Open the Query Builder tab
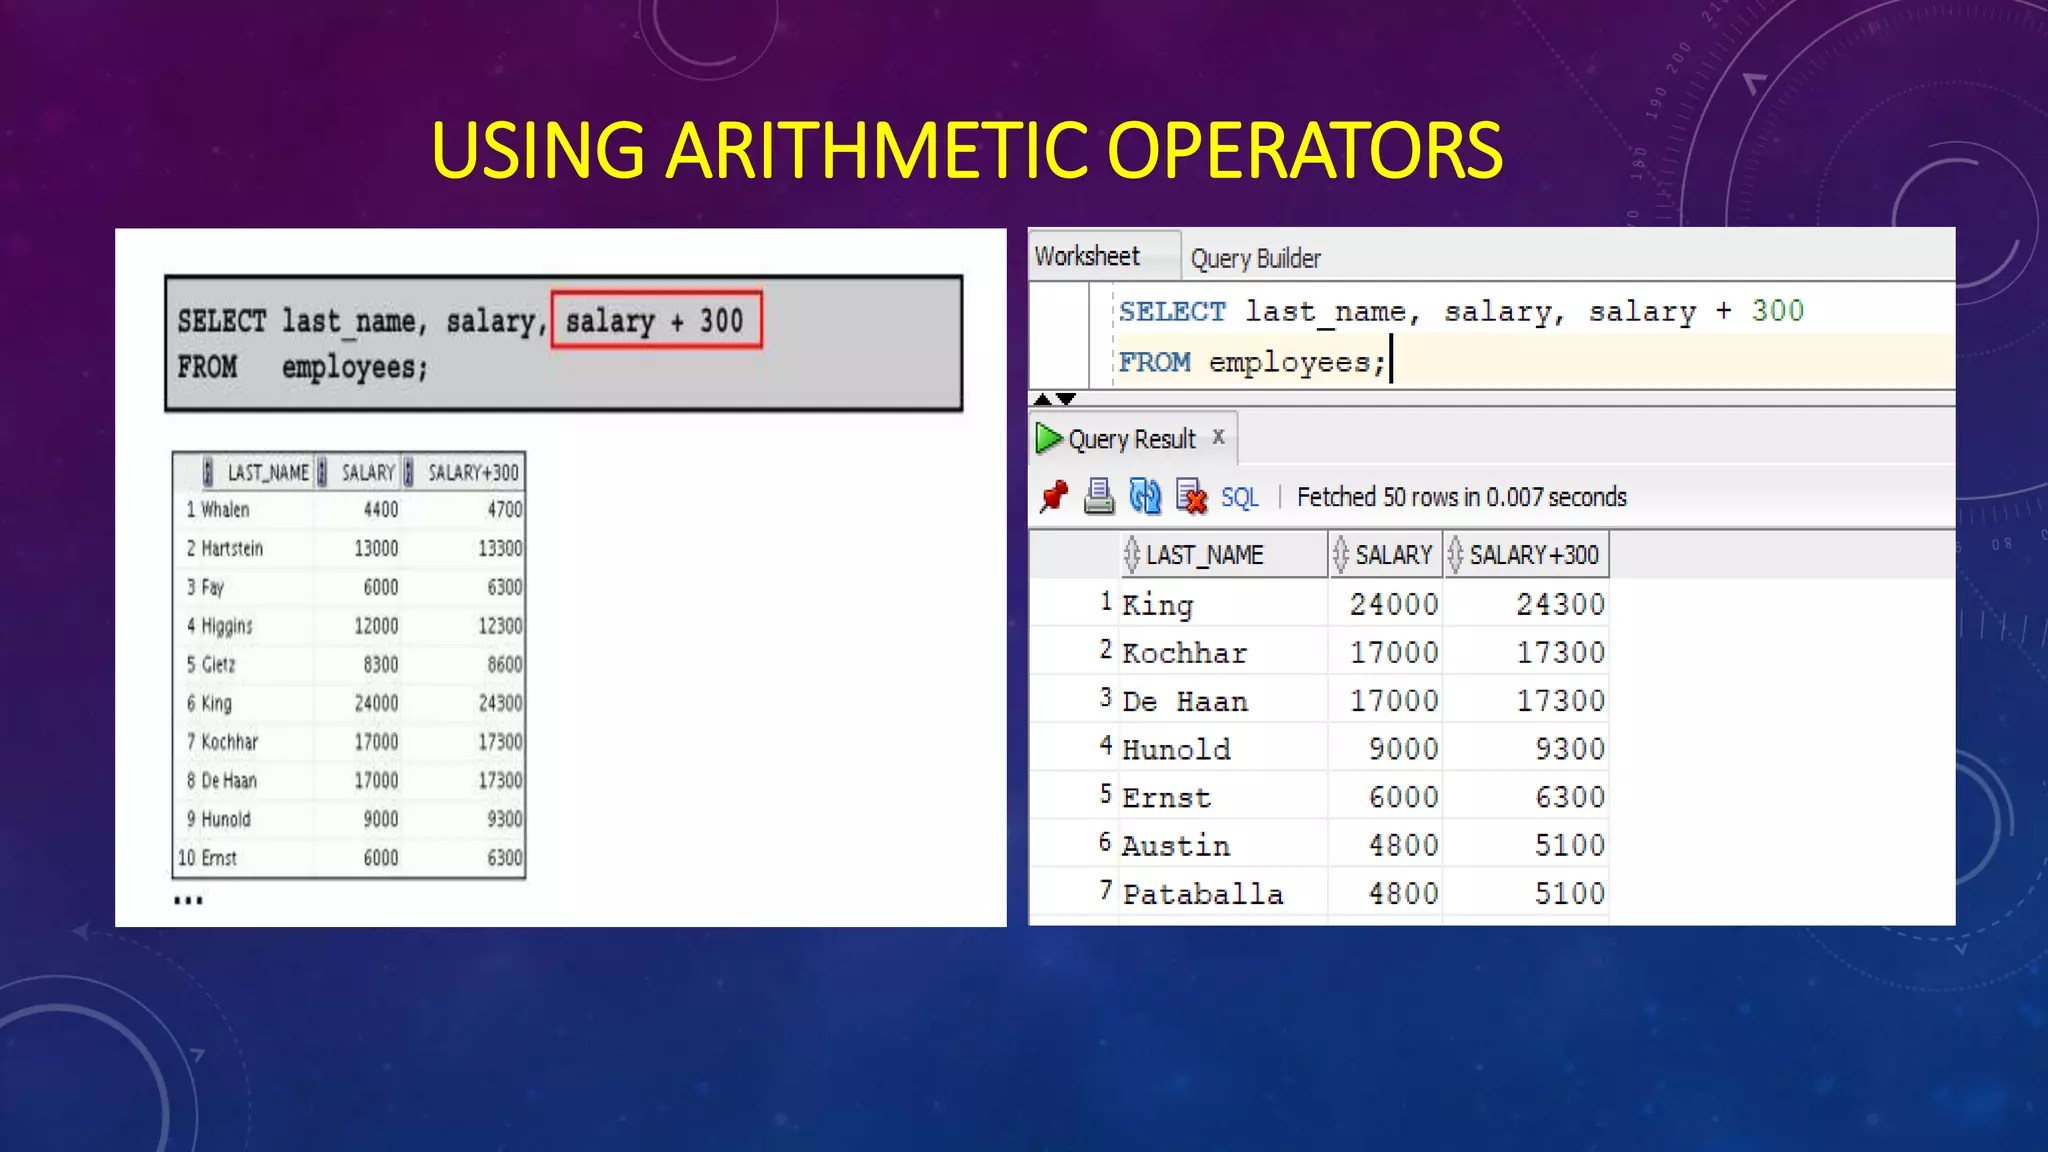The height and width of the screenshot is (1152, 2048). [x=1255, y=259]
